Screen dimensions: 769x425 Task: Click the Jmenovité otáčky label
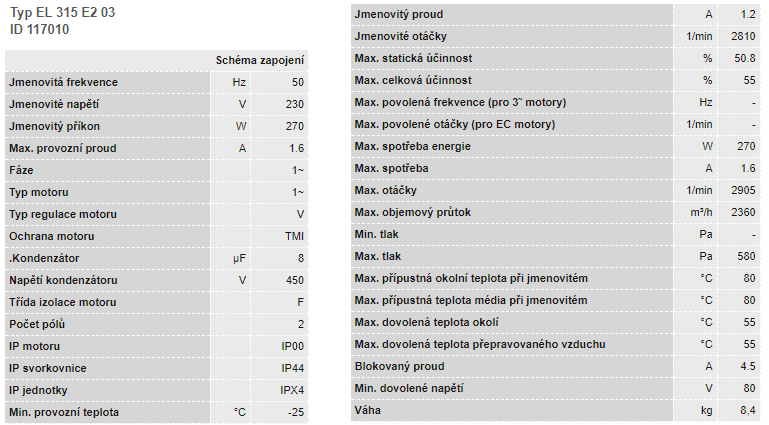click(401, 36)
